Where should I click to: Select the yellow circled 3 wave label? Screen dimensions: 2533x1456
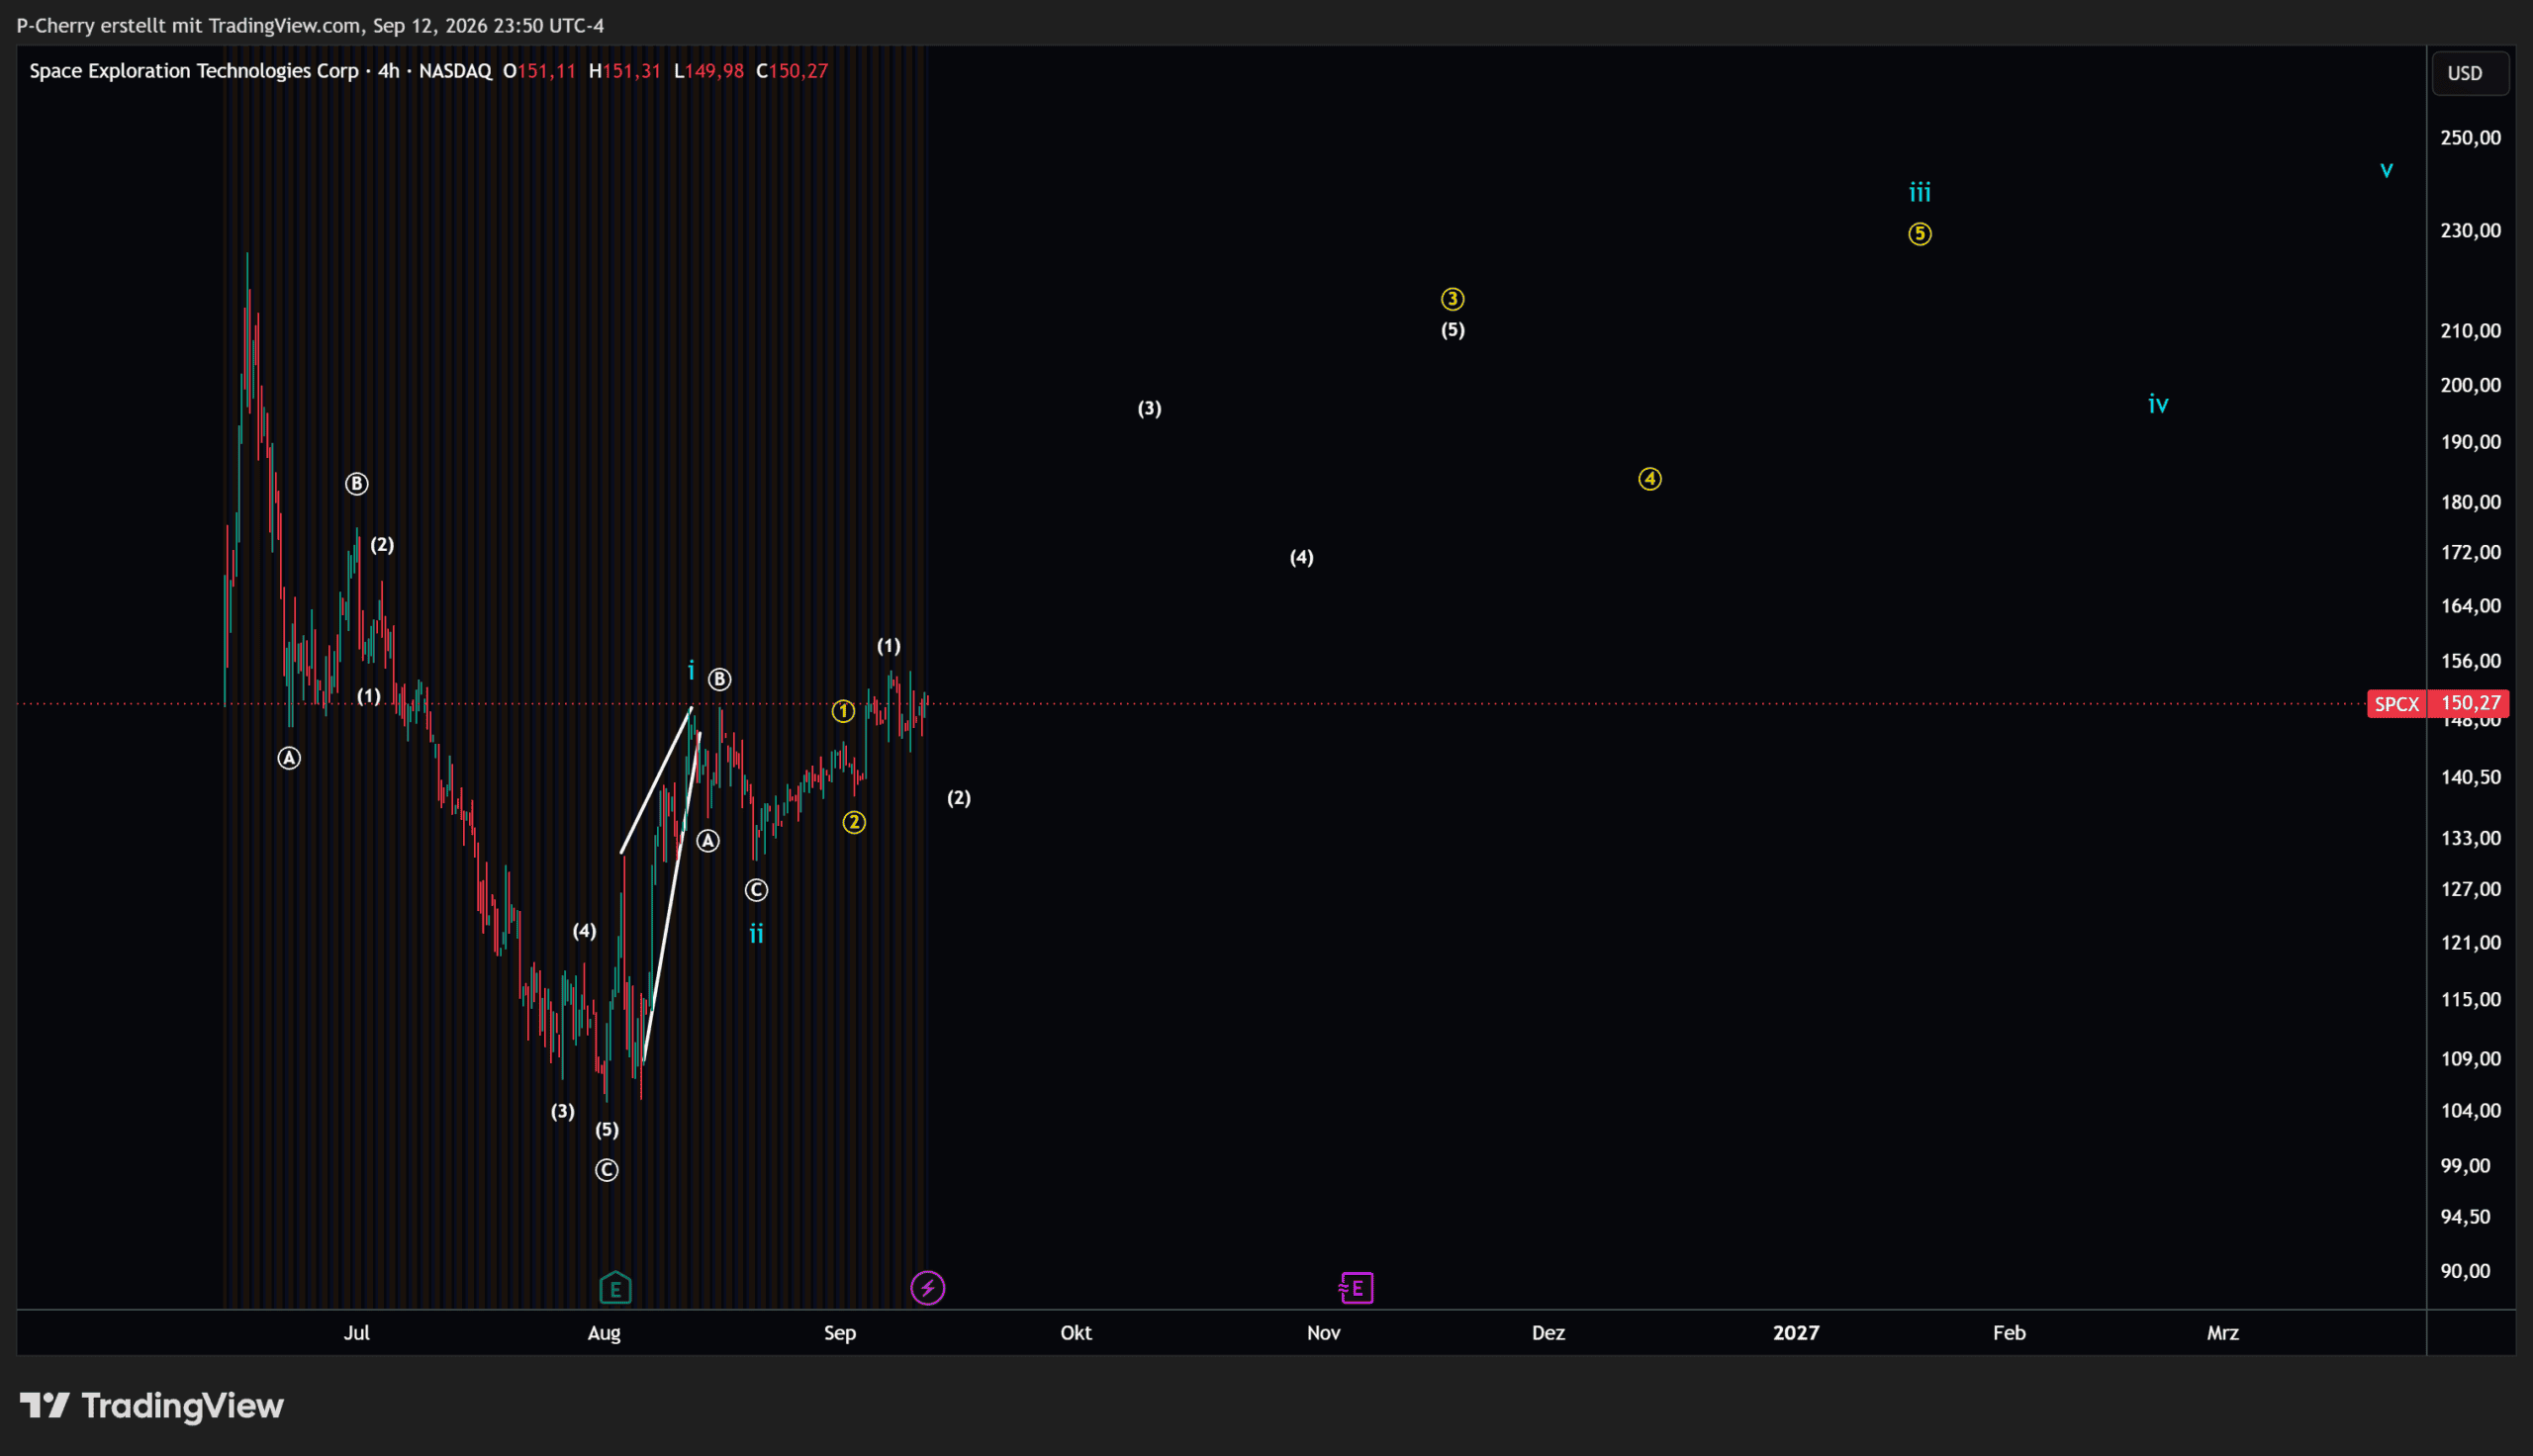1452,299
